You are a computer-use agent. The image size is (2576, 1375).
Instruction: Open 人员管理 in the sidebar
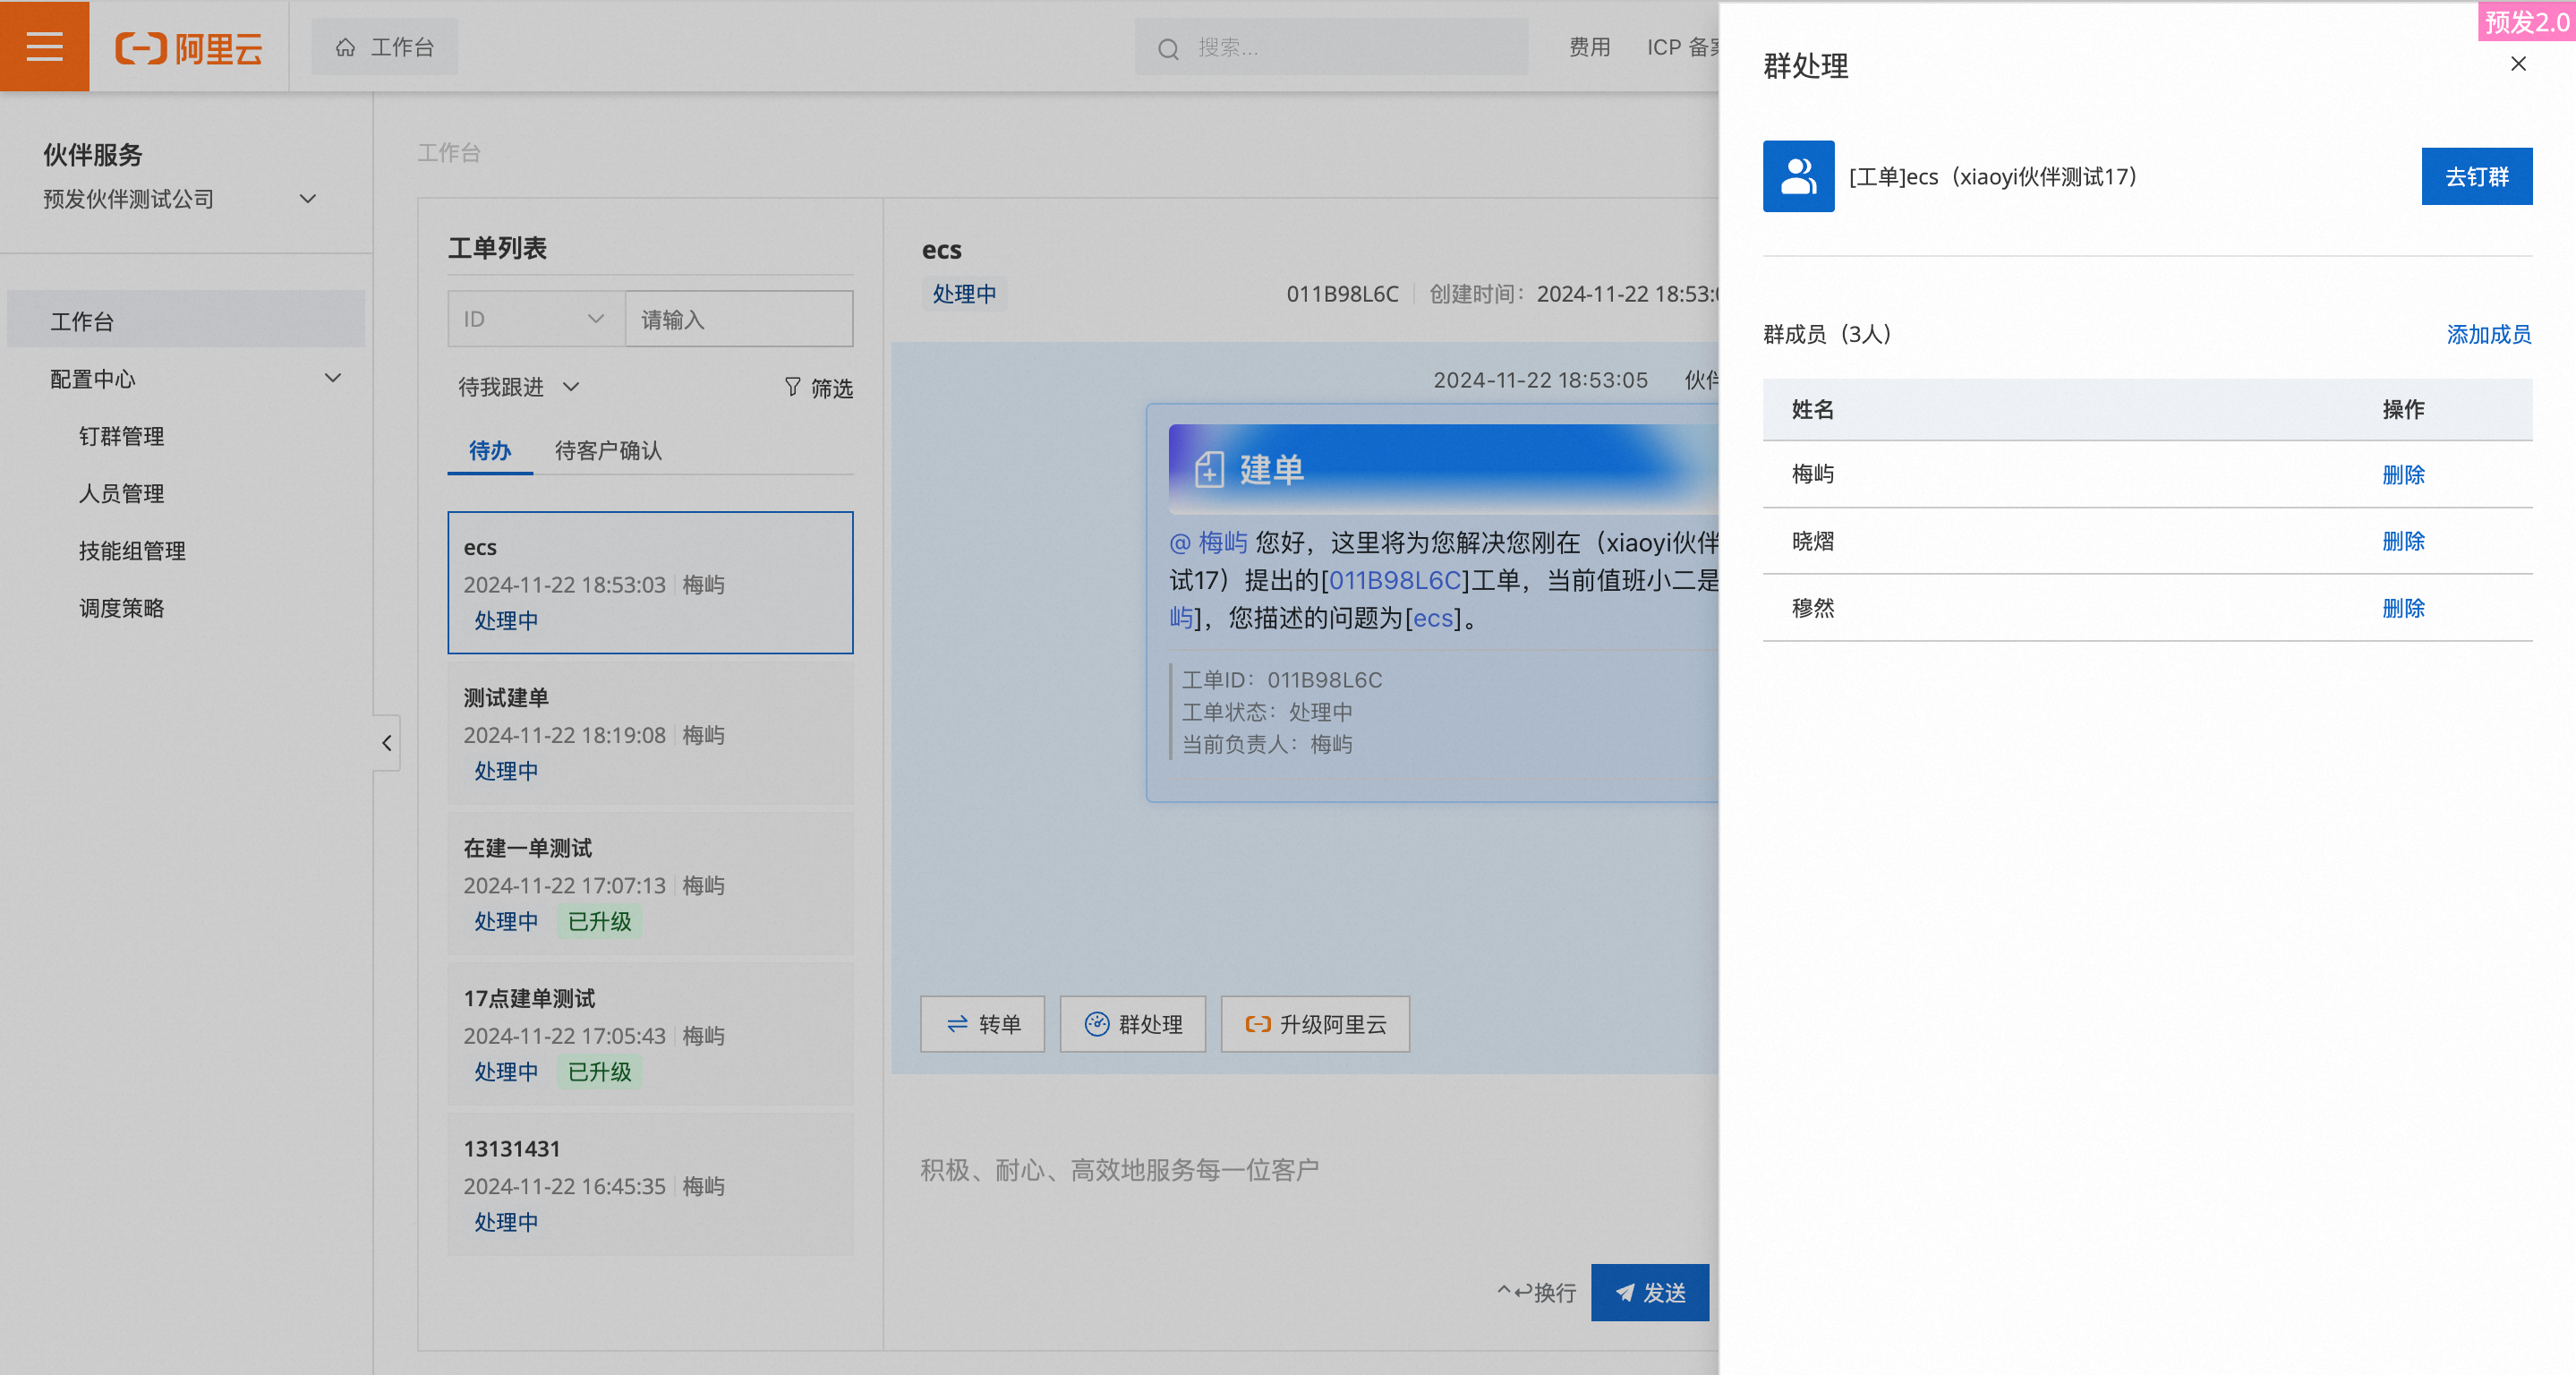tap(122, 493)
